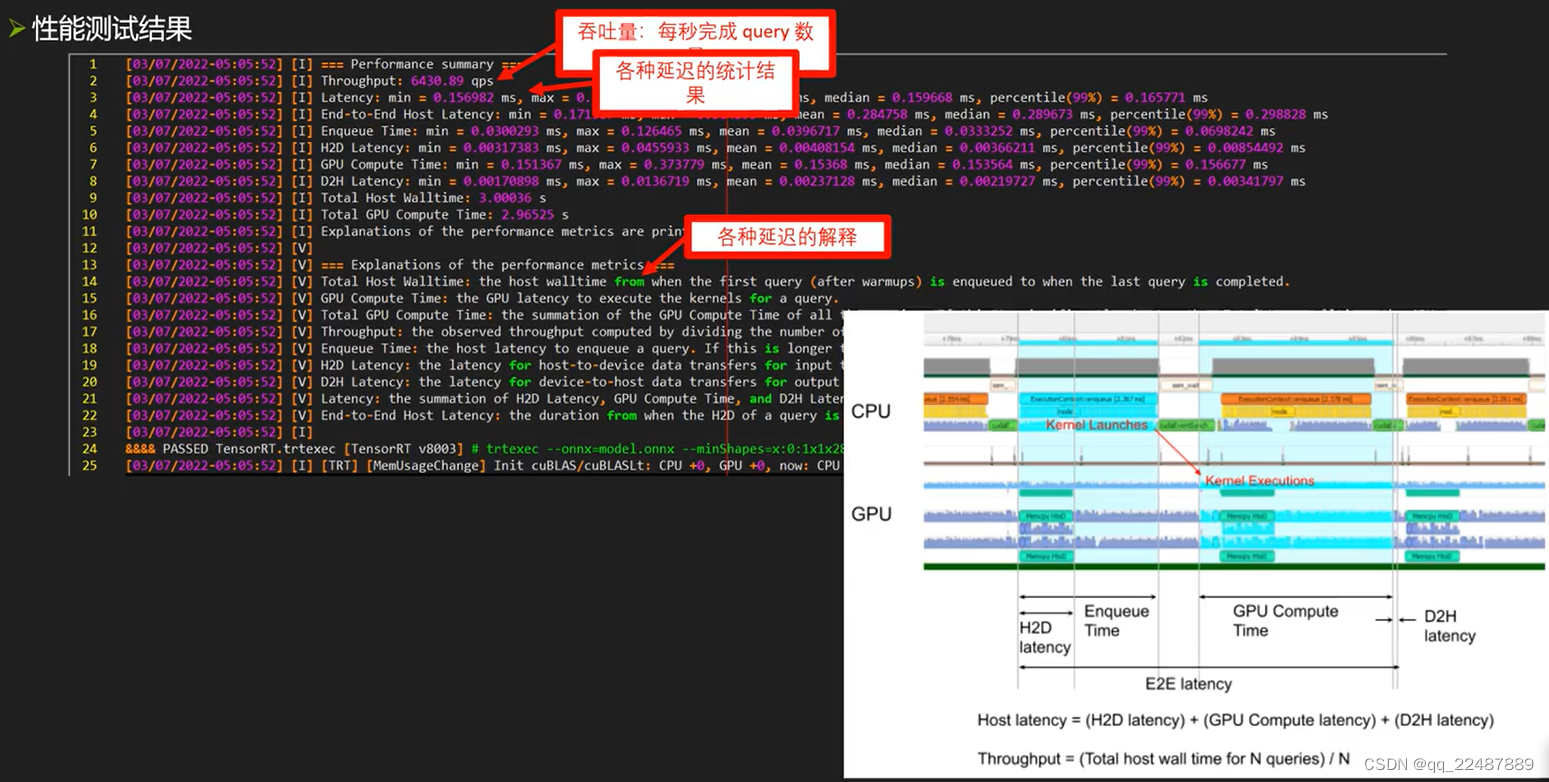Click the 'Kernel Executions' label in the diagram

click(x=1259, y=480)
